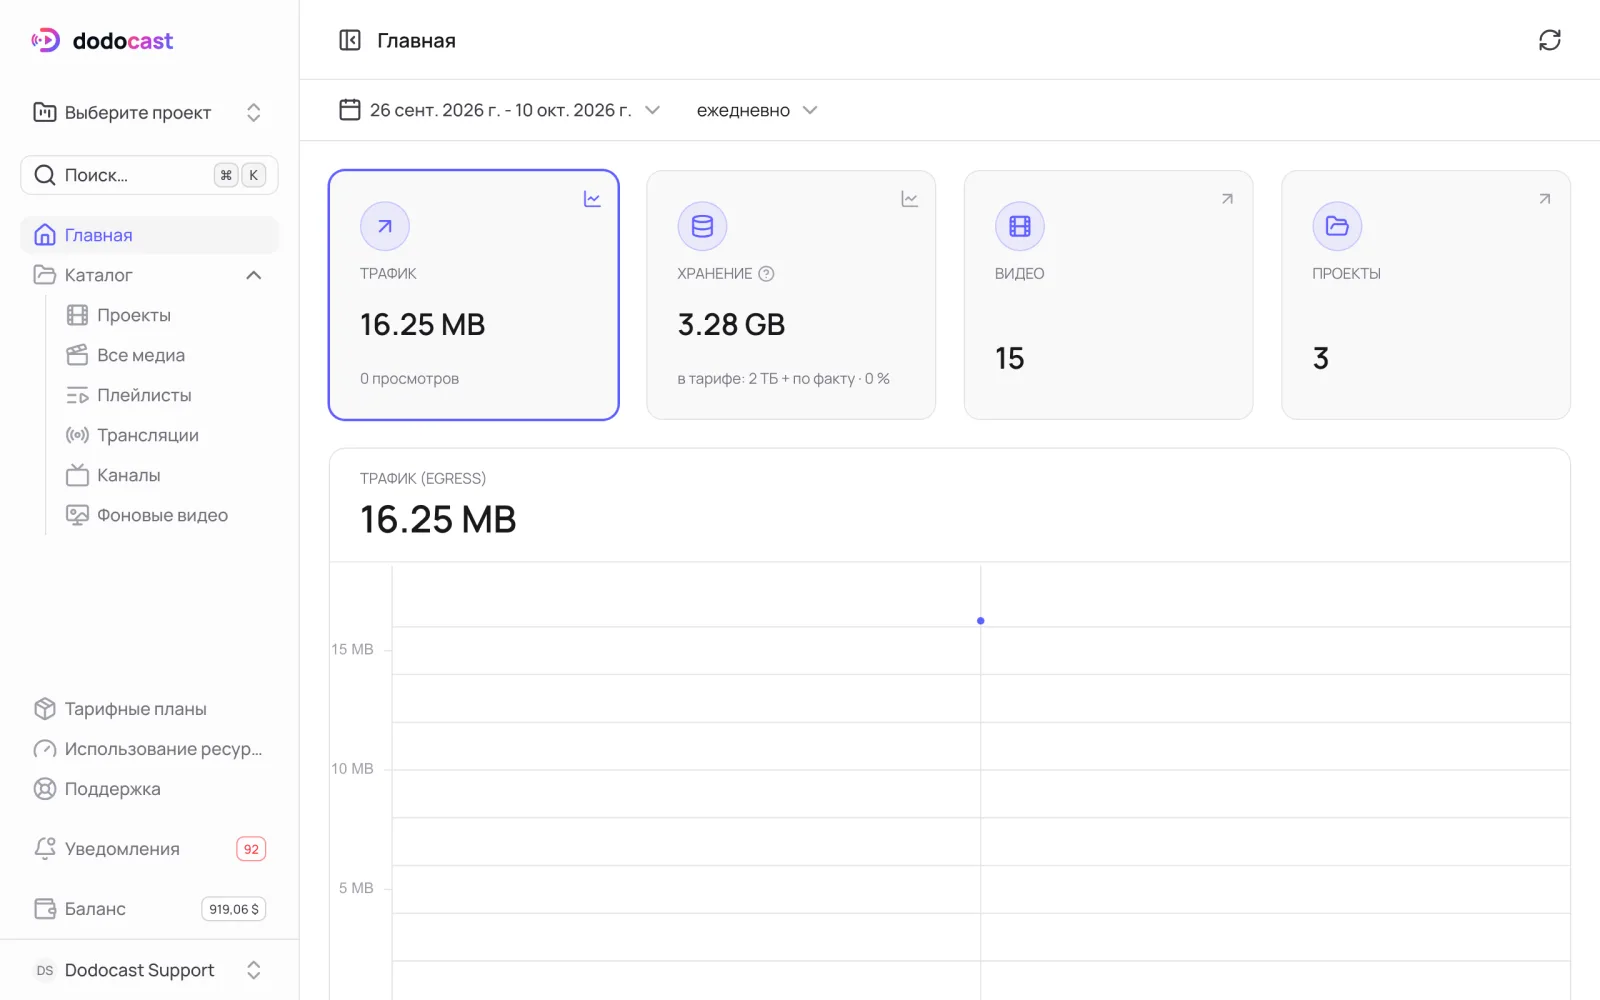
Task: Open Уведомления with 92 badge
Action: tap(149, 849)
